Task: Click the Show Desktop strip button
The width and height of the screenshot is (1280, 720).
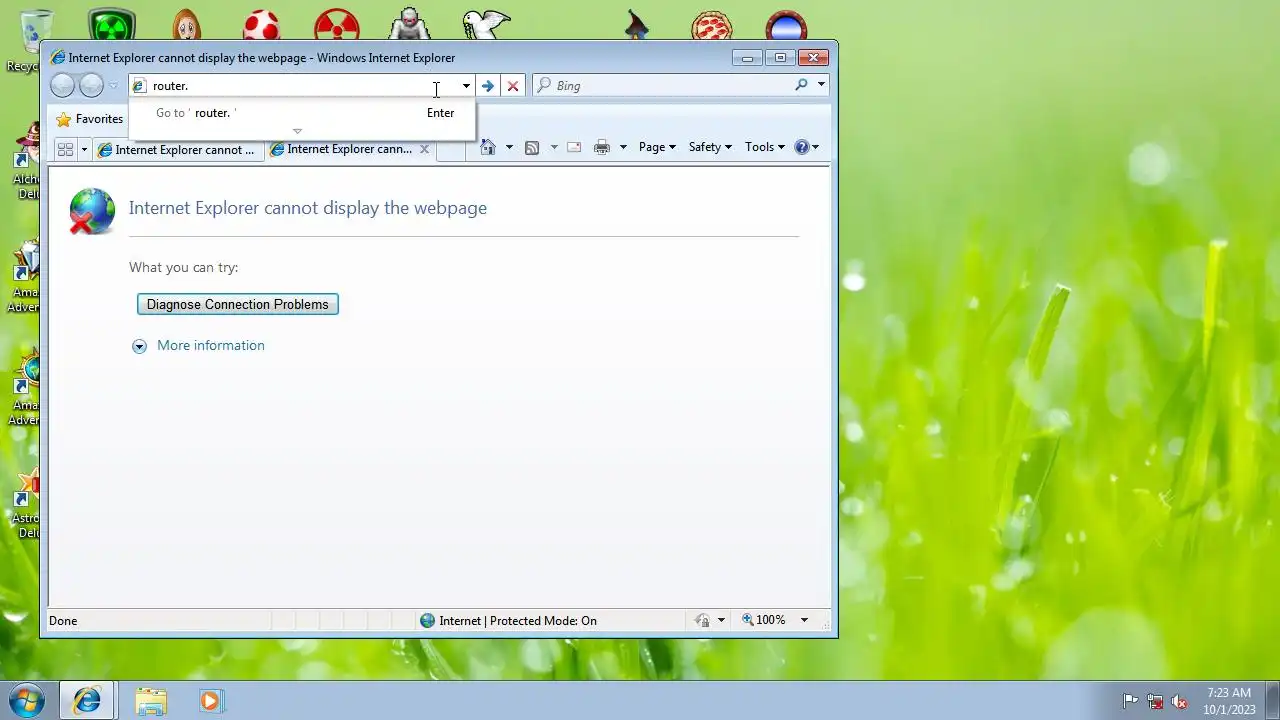Action: coord(1272,700)
